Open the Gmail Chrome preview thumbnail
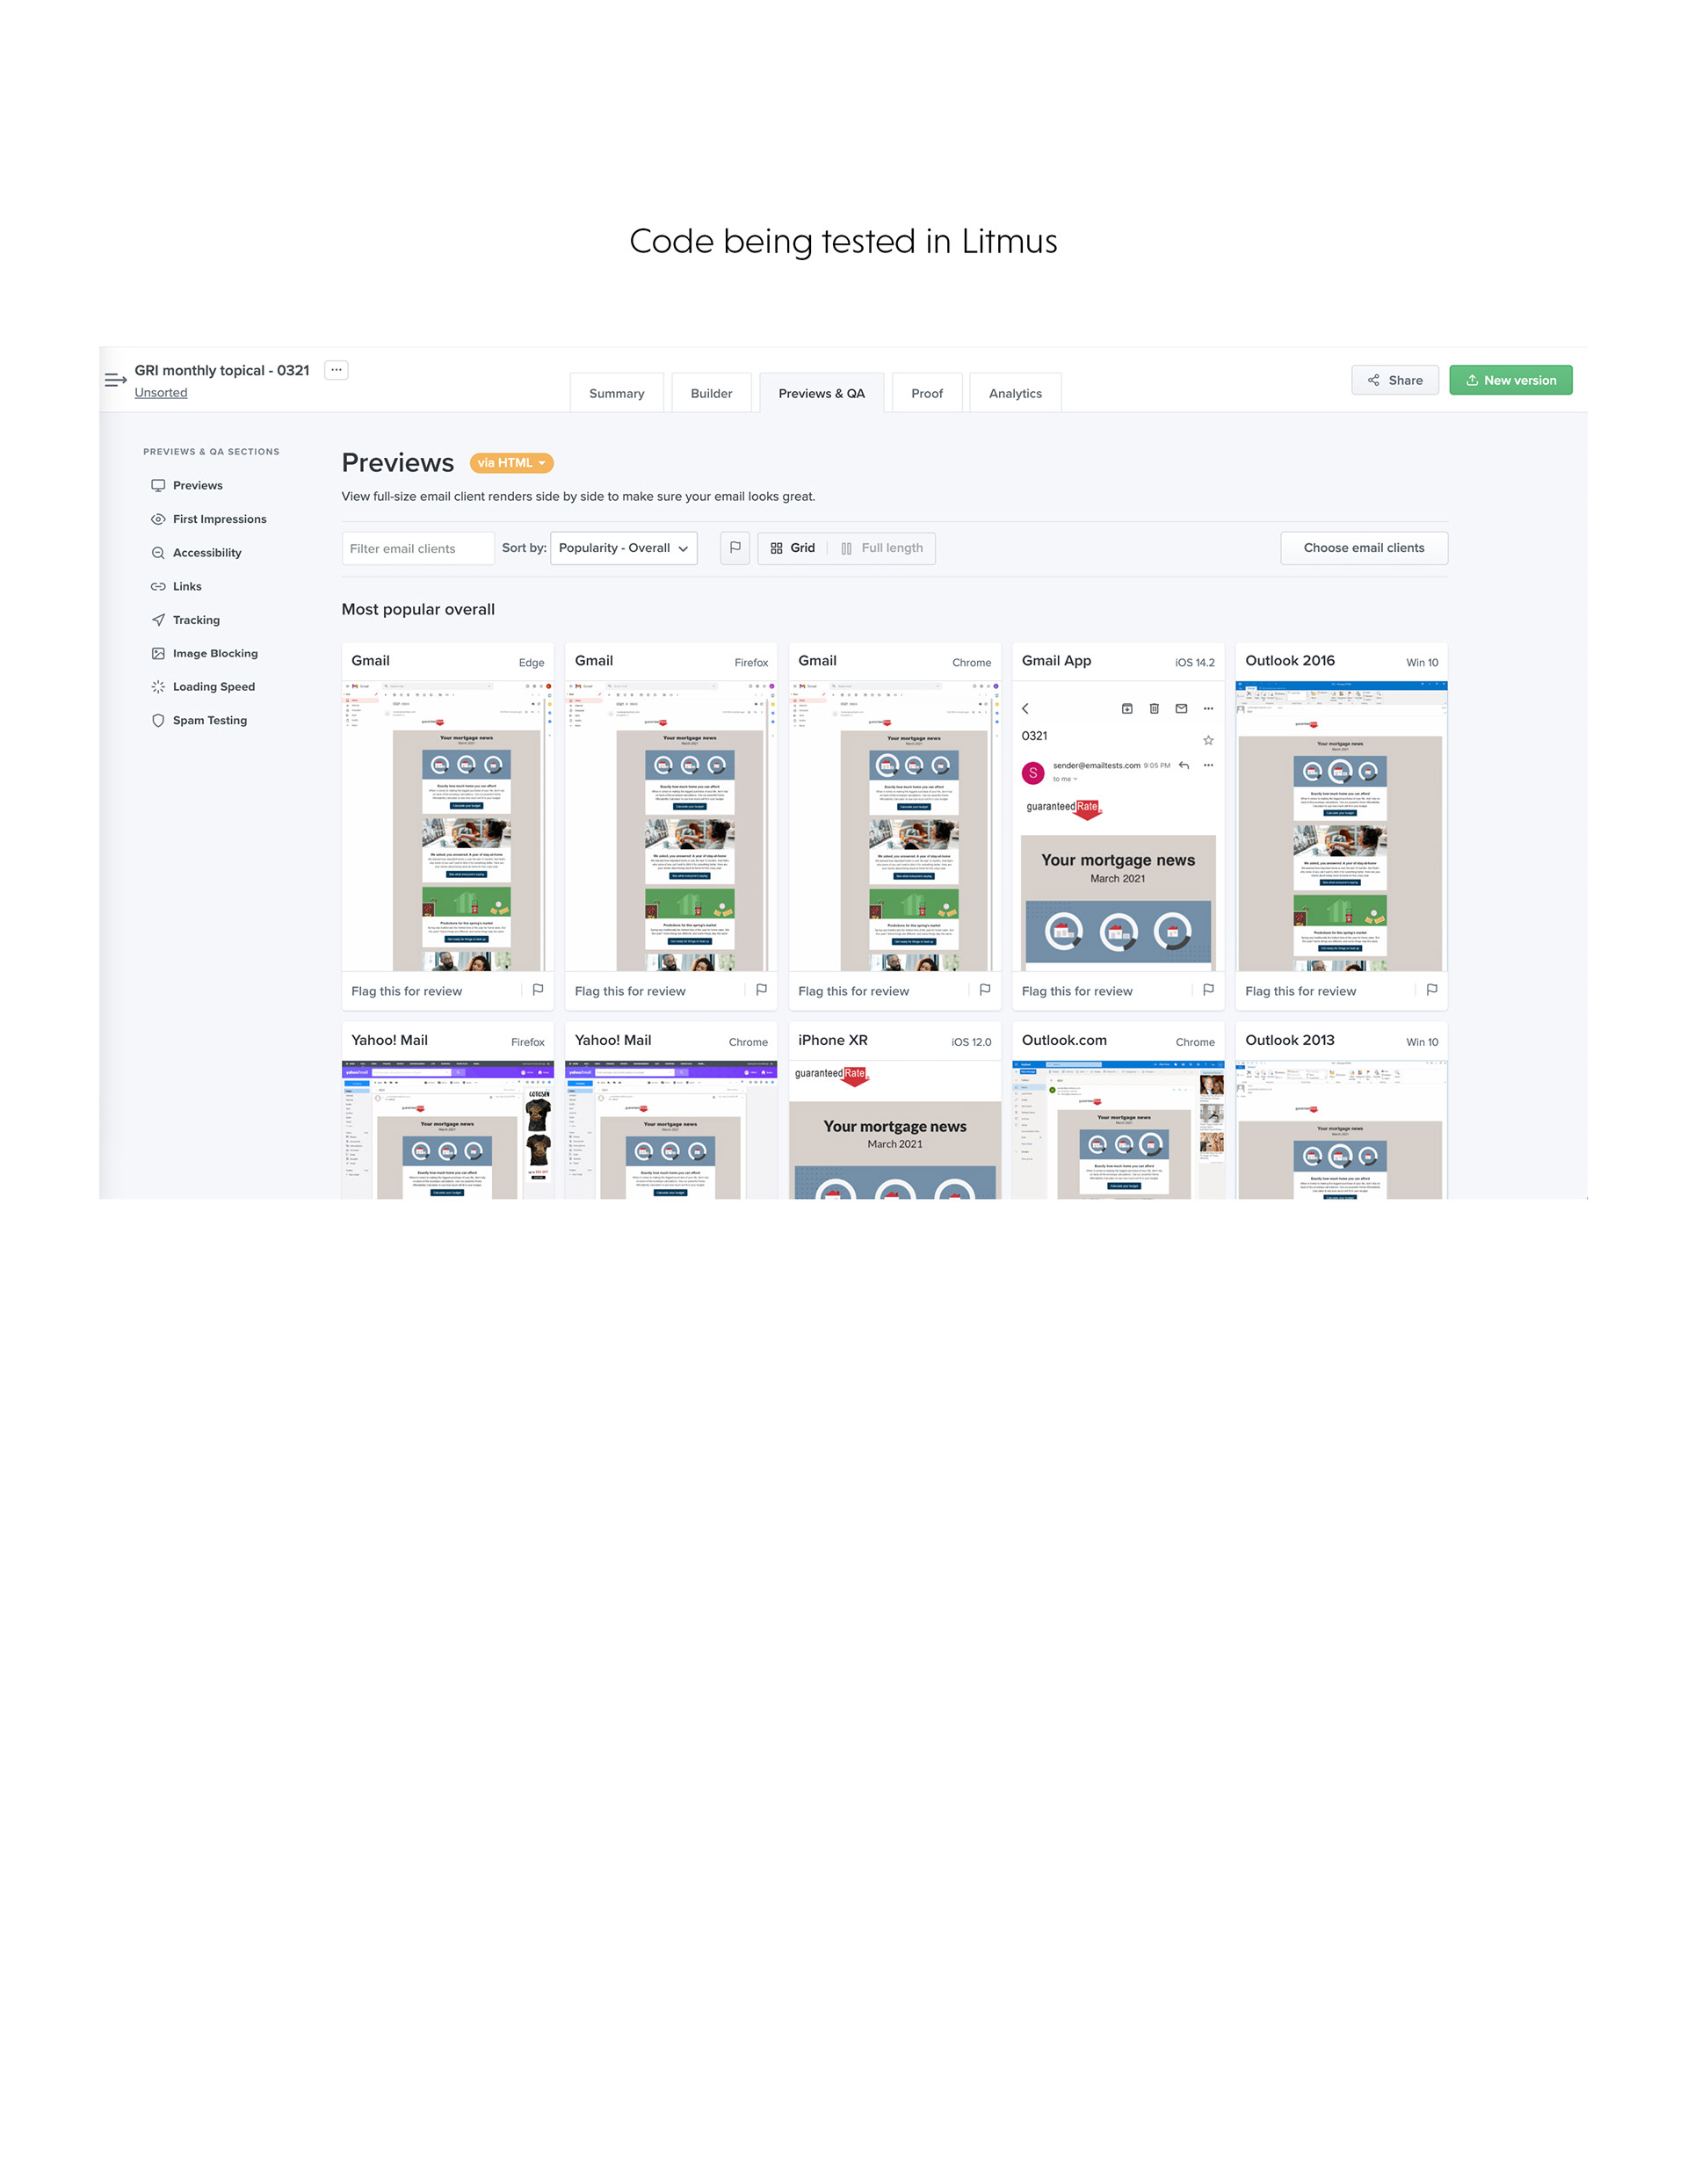 (x=895, y=826)
